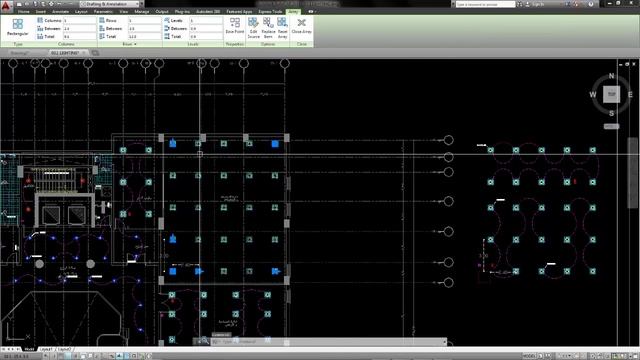Click the Columns count input field
This screenshot has height=360, width=640.
pos(79,20)
